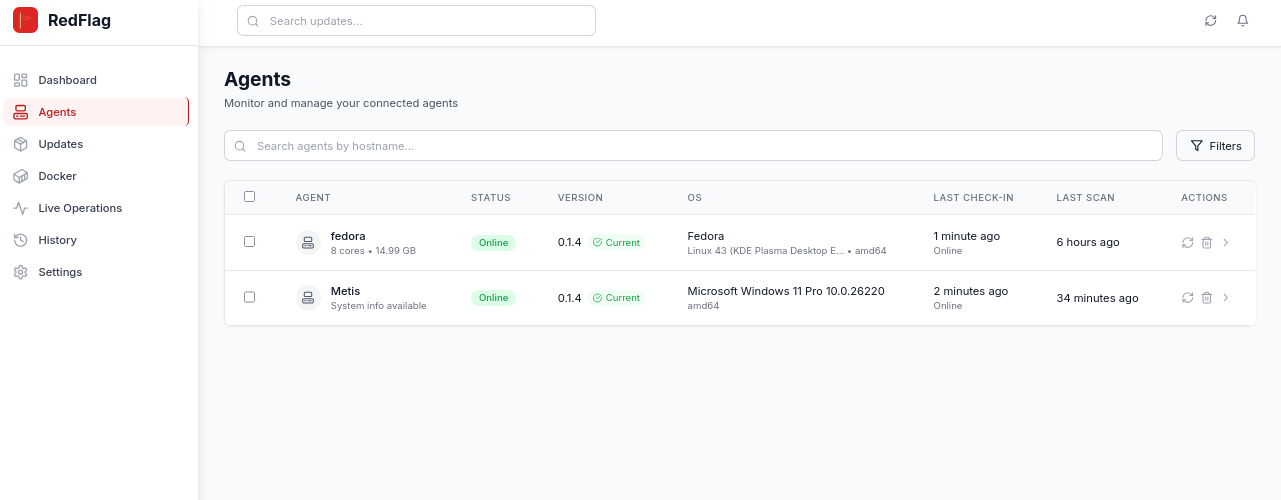Viewport: 1281px width, 500px height.
Task: Go to Dashboard in sidebar
Action: pyautogui.click(x=67, y=80)
